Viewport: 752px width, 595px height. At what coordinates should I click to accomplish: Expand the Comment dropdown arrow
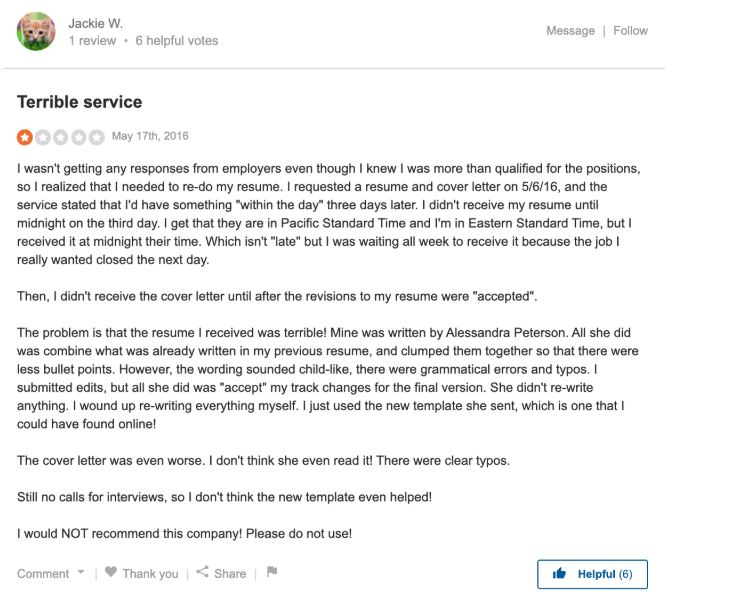pos(81,572)
